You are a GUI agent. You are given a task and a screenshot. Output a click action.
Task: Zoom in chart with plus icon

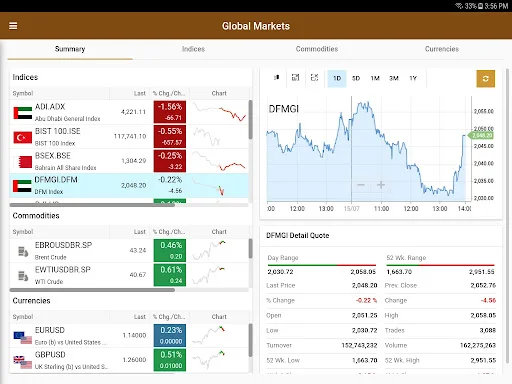coord(381,185)
